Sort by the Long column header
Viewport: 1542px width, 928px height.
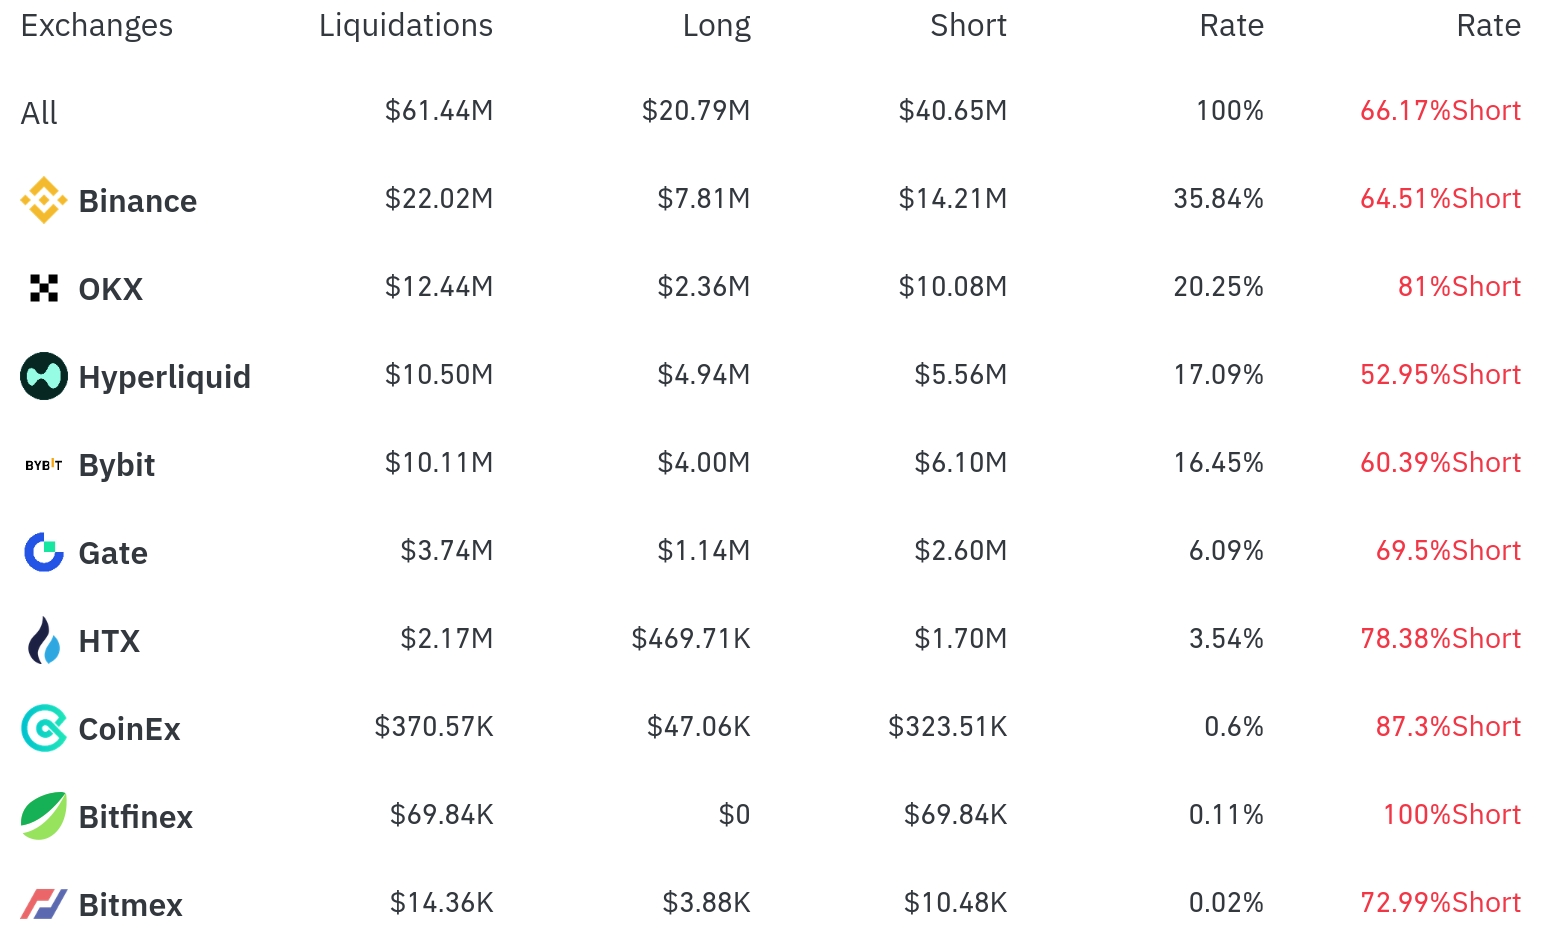click(x=716, y=26)
